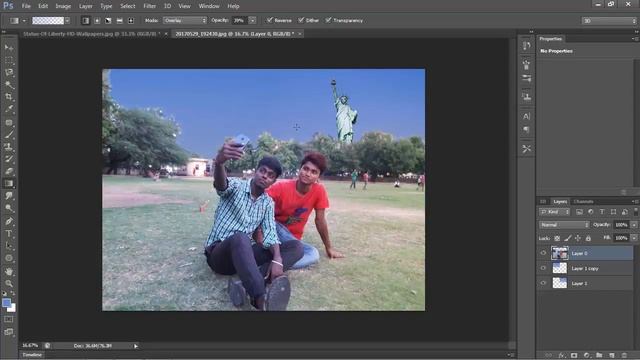This screenshot has width=640, height=360.
Task: Toggle the Transparency checkbox
Action: click(x=329, y=20)
